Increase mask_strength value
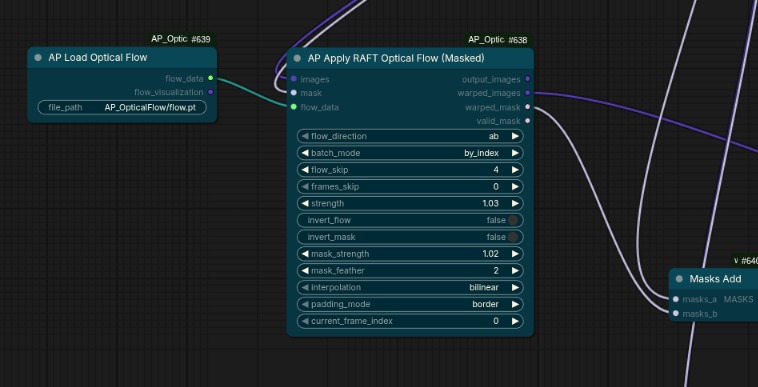758x387 pixels. click(515, 254)
